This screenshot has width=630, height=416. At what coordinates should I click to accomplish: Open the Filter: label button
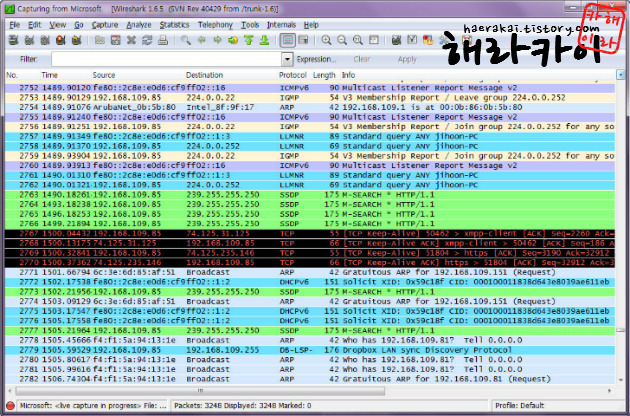pos(29,59)
